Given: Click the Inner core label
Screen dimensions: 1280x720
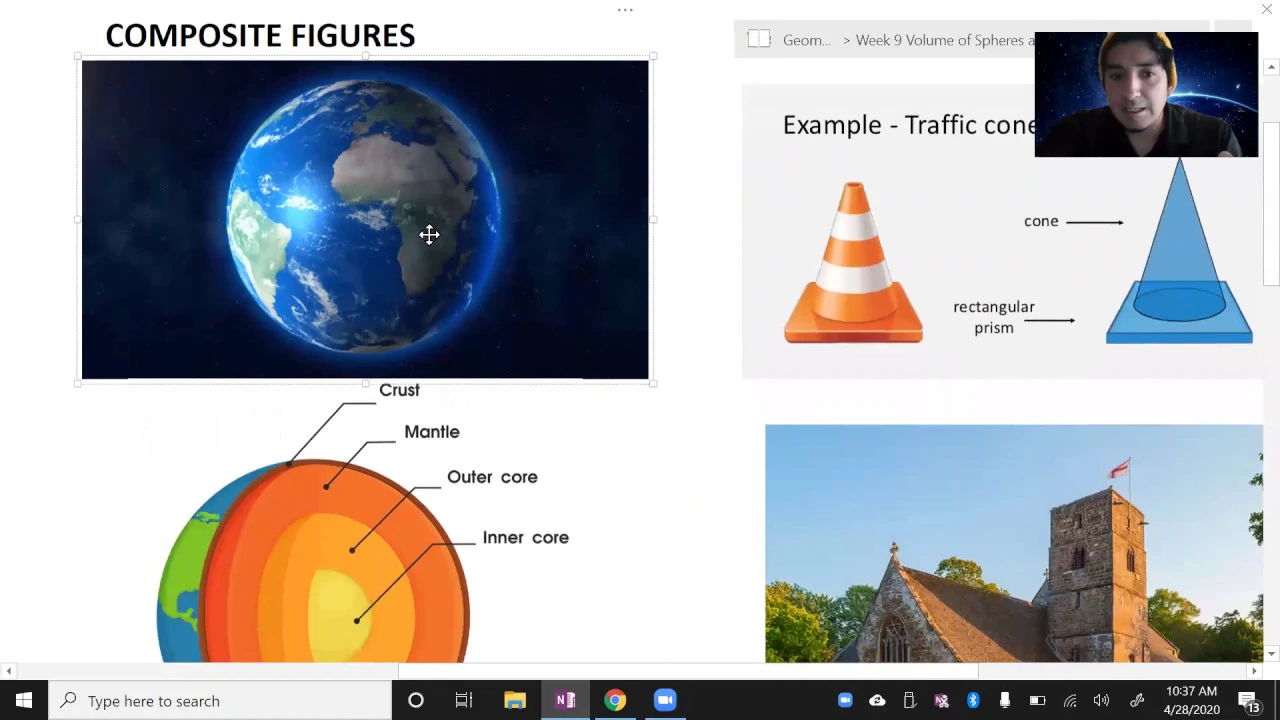Looking at the screenshot, I should click(525, 537).
